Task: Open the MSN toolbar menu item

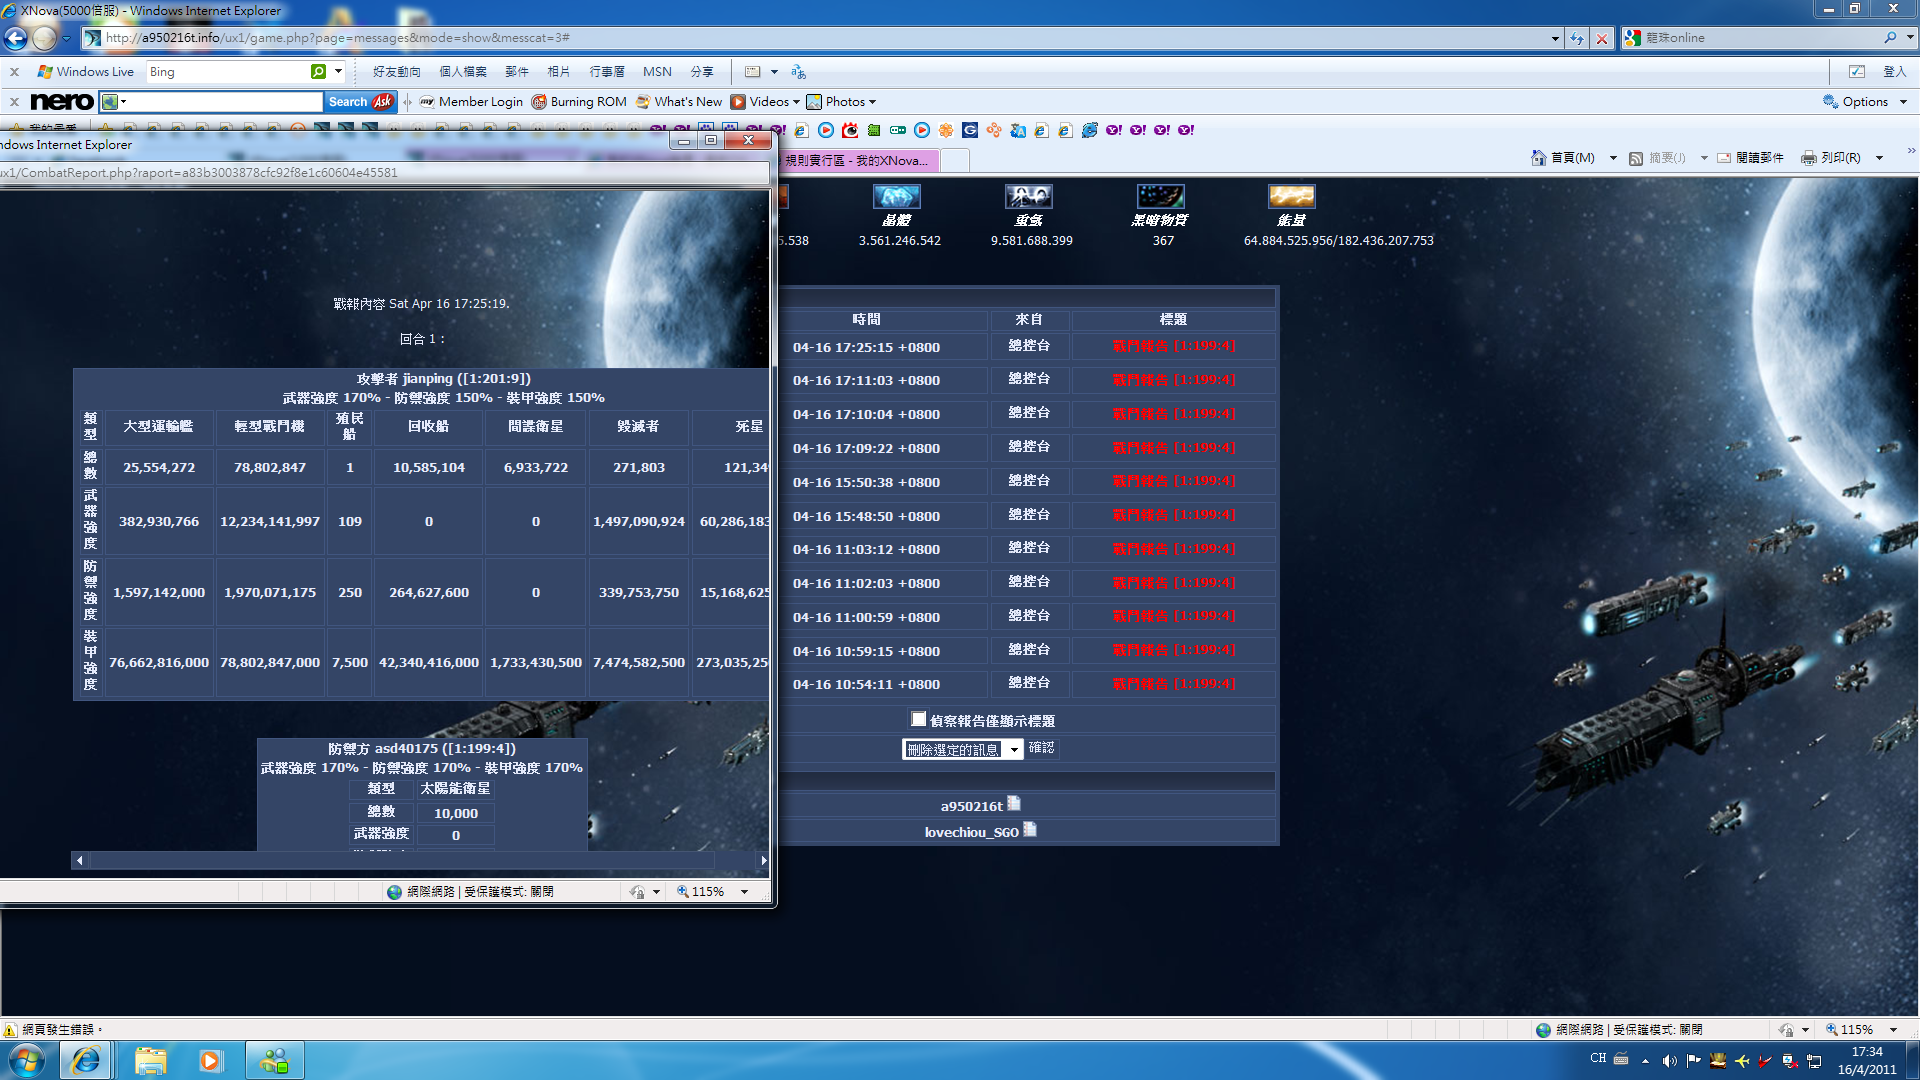Action: [657, 72]
